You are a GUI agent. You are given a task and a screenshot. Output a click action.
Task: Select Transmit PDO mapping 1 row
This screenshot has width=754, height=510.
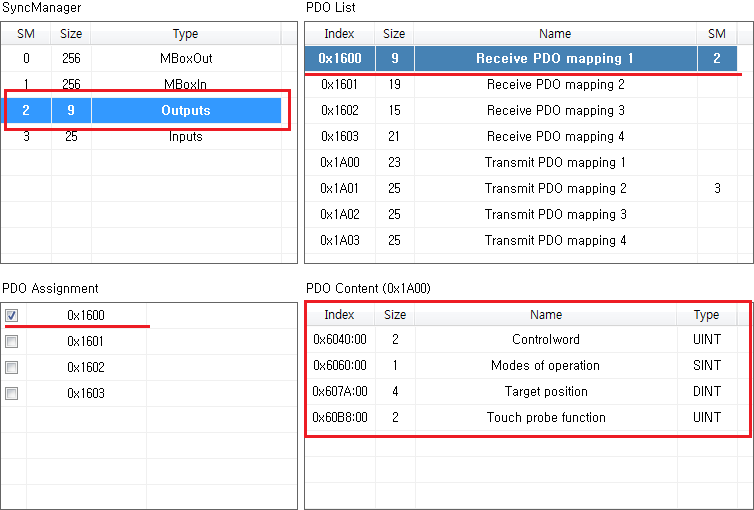(555, 162)
